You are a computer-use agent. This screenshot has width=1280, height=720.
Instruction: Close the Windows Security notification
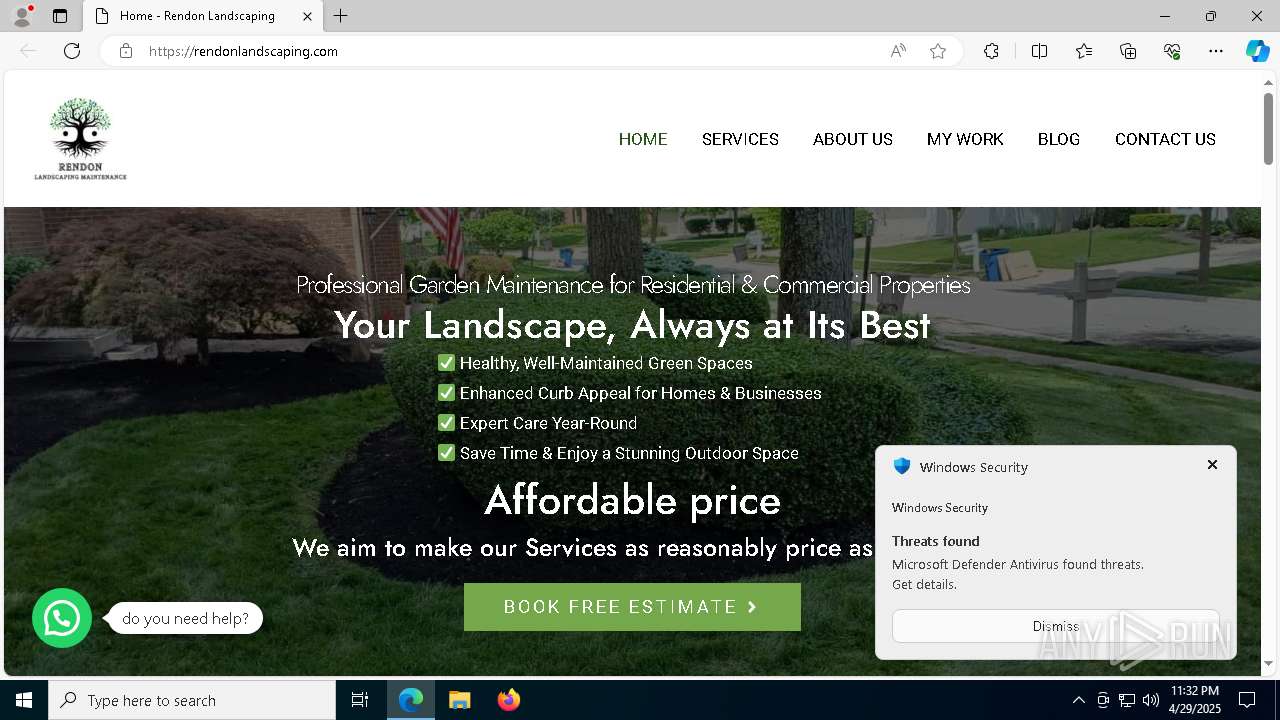tap(1212, 465)
